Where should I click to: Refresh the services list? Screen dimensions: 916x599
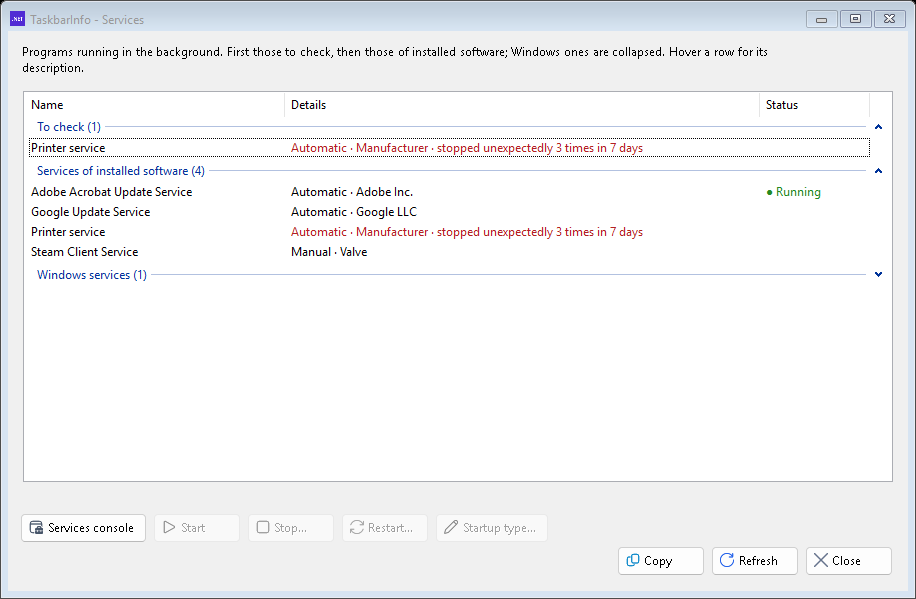tap(755, 561)
